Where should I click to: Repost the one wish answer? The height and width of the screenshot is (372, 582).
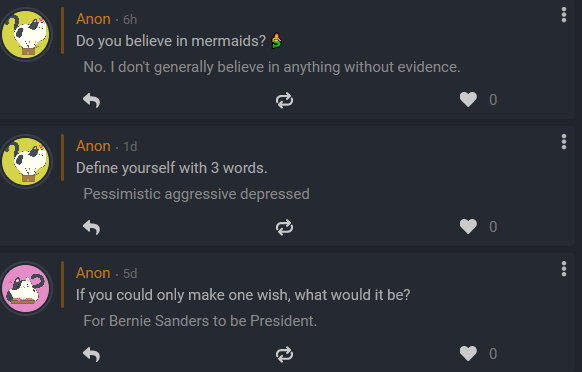[x=284, y=354]
